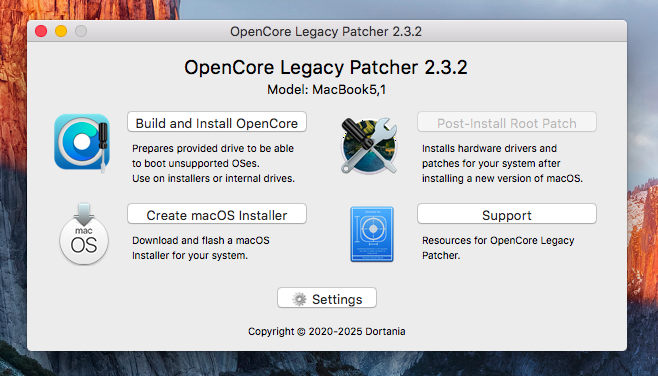Viewport: 658px width, 376px height.
Task: Open Settings with the gear button
Action: pyautogui.click(x=326, y=298)
